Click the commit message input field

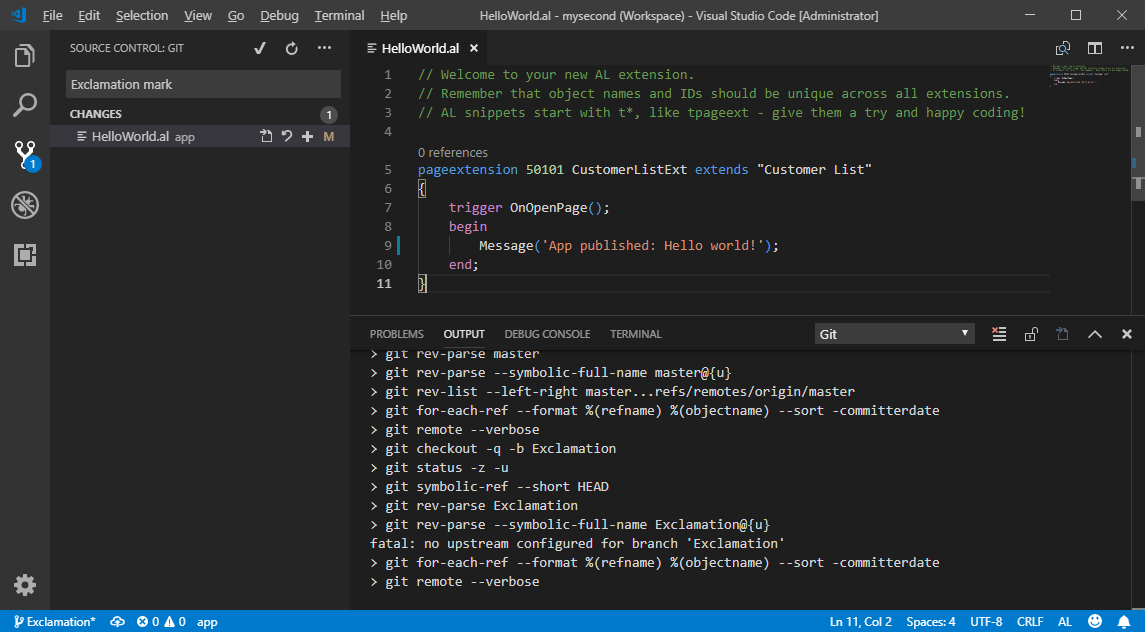[x=203, y=85]
